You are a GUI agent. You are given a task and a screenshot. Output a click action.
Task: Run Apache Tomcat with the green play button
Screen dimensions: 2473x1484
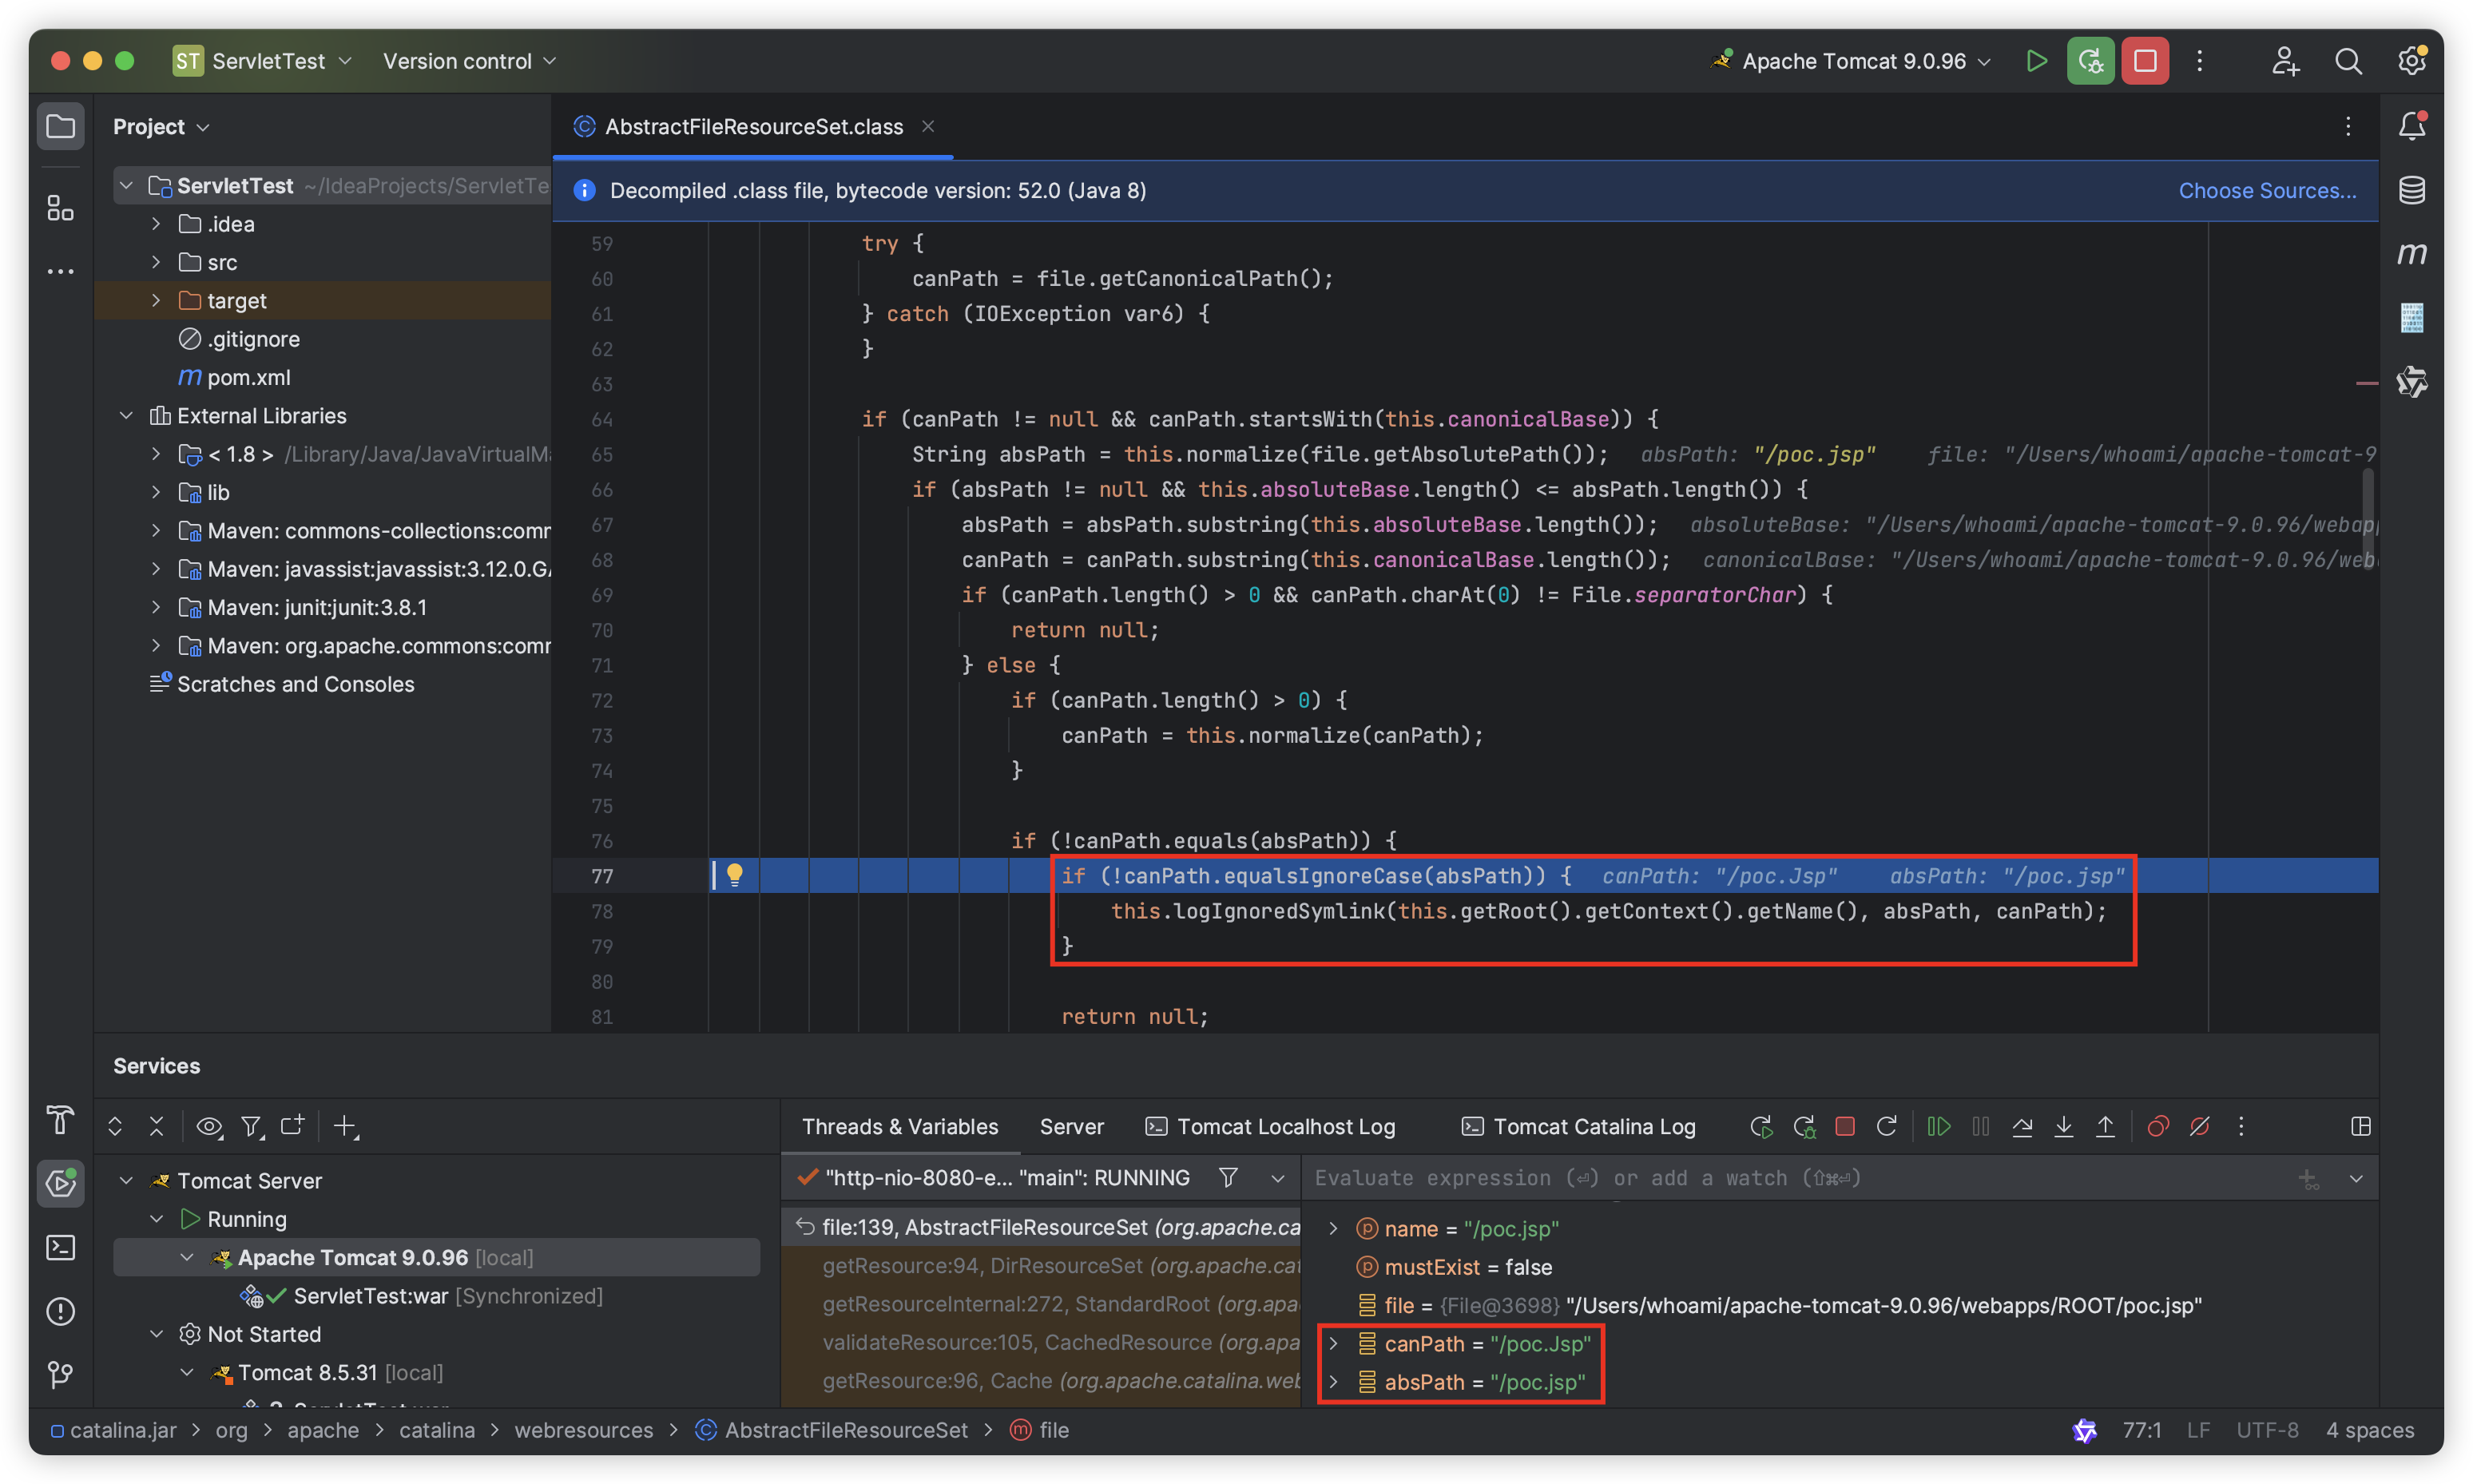click(x=2035, y=61)
